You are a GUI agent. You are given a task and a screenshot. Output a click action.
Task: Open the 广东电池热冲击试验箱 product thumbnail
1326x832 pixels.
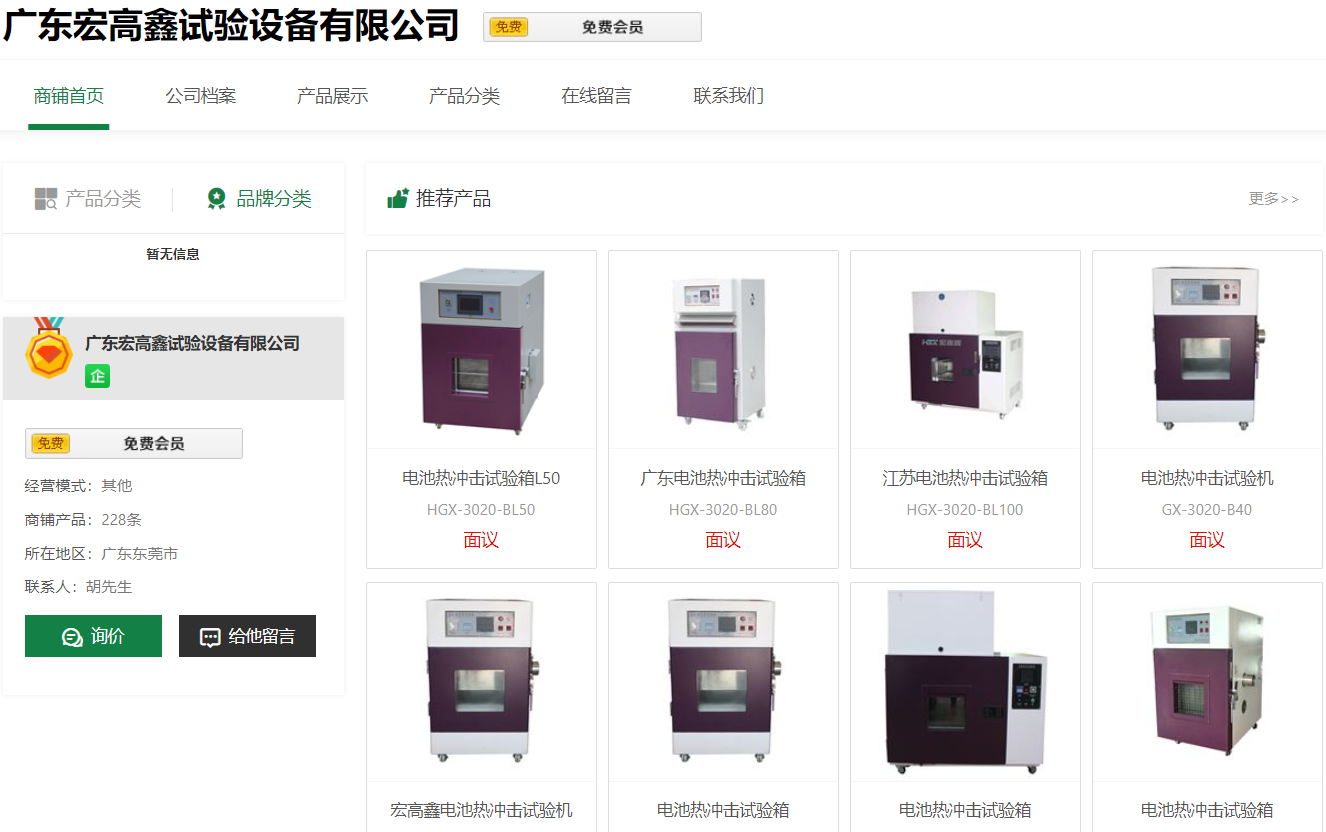click(723, 350)
